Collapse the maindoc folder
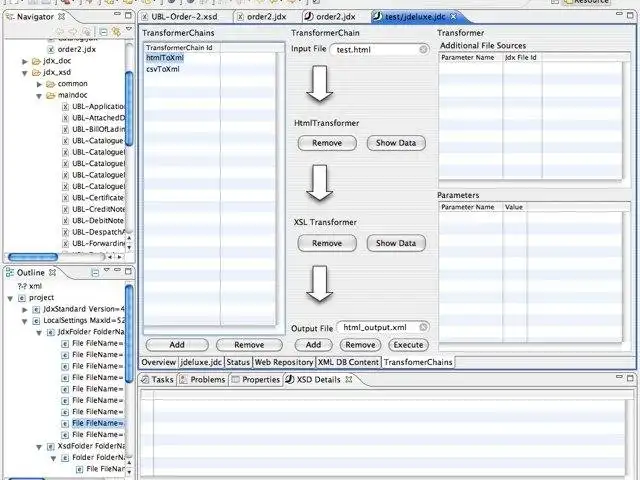Image resolution: width=640 pixels, height=480 pixels. (39, 96)
